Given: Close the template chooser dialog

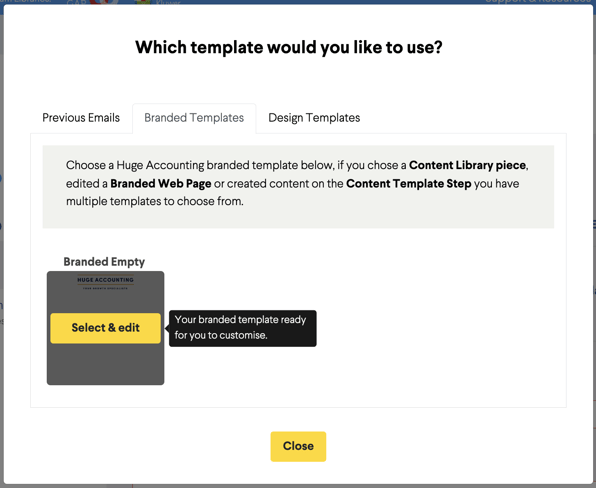Looking at the screenshot, I should click(298, 446).
